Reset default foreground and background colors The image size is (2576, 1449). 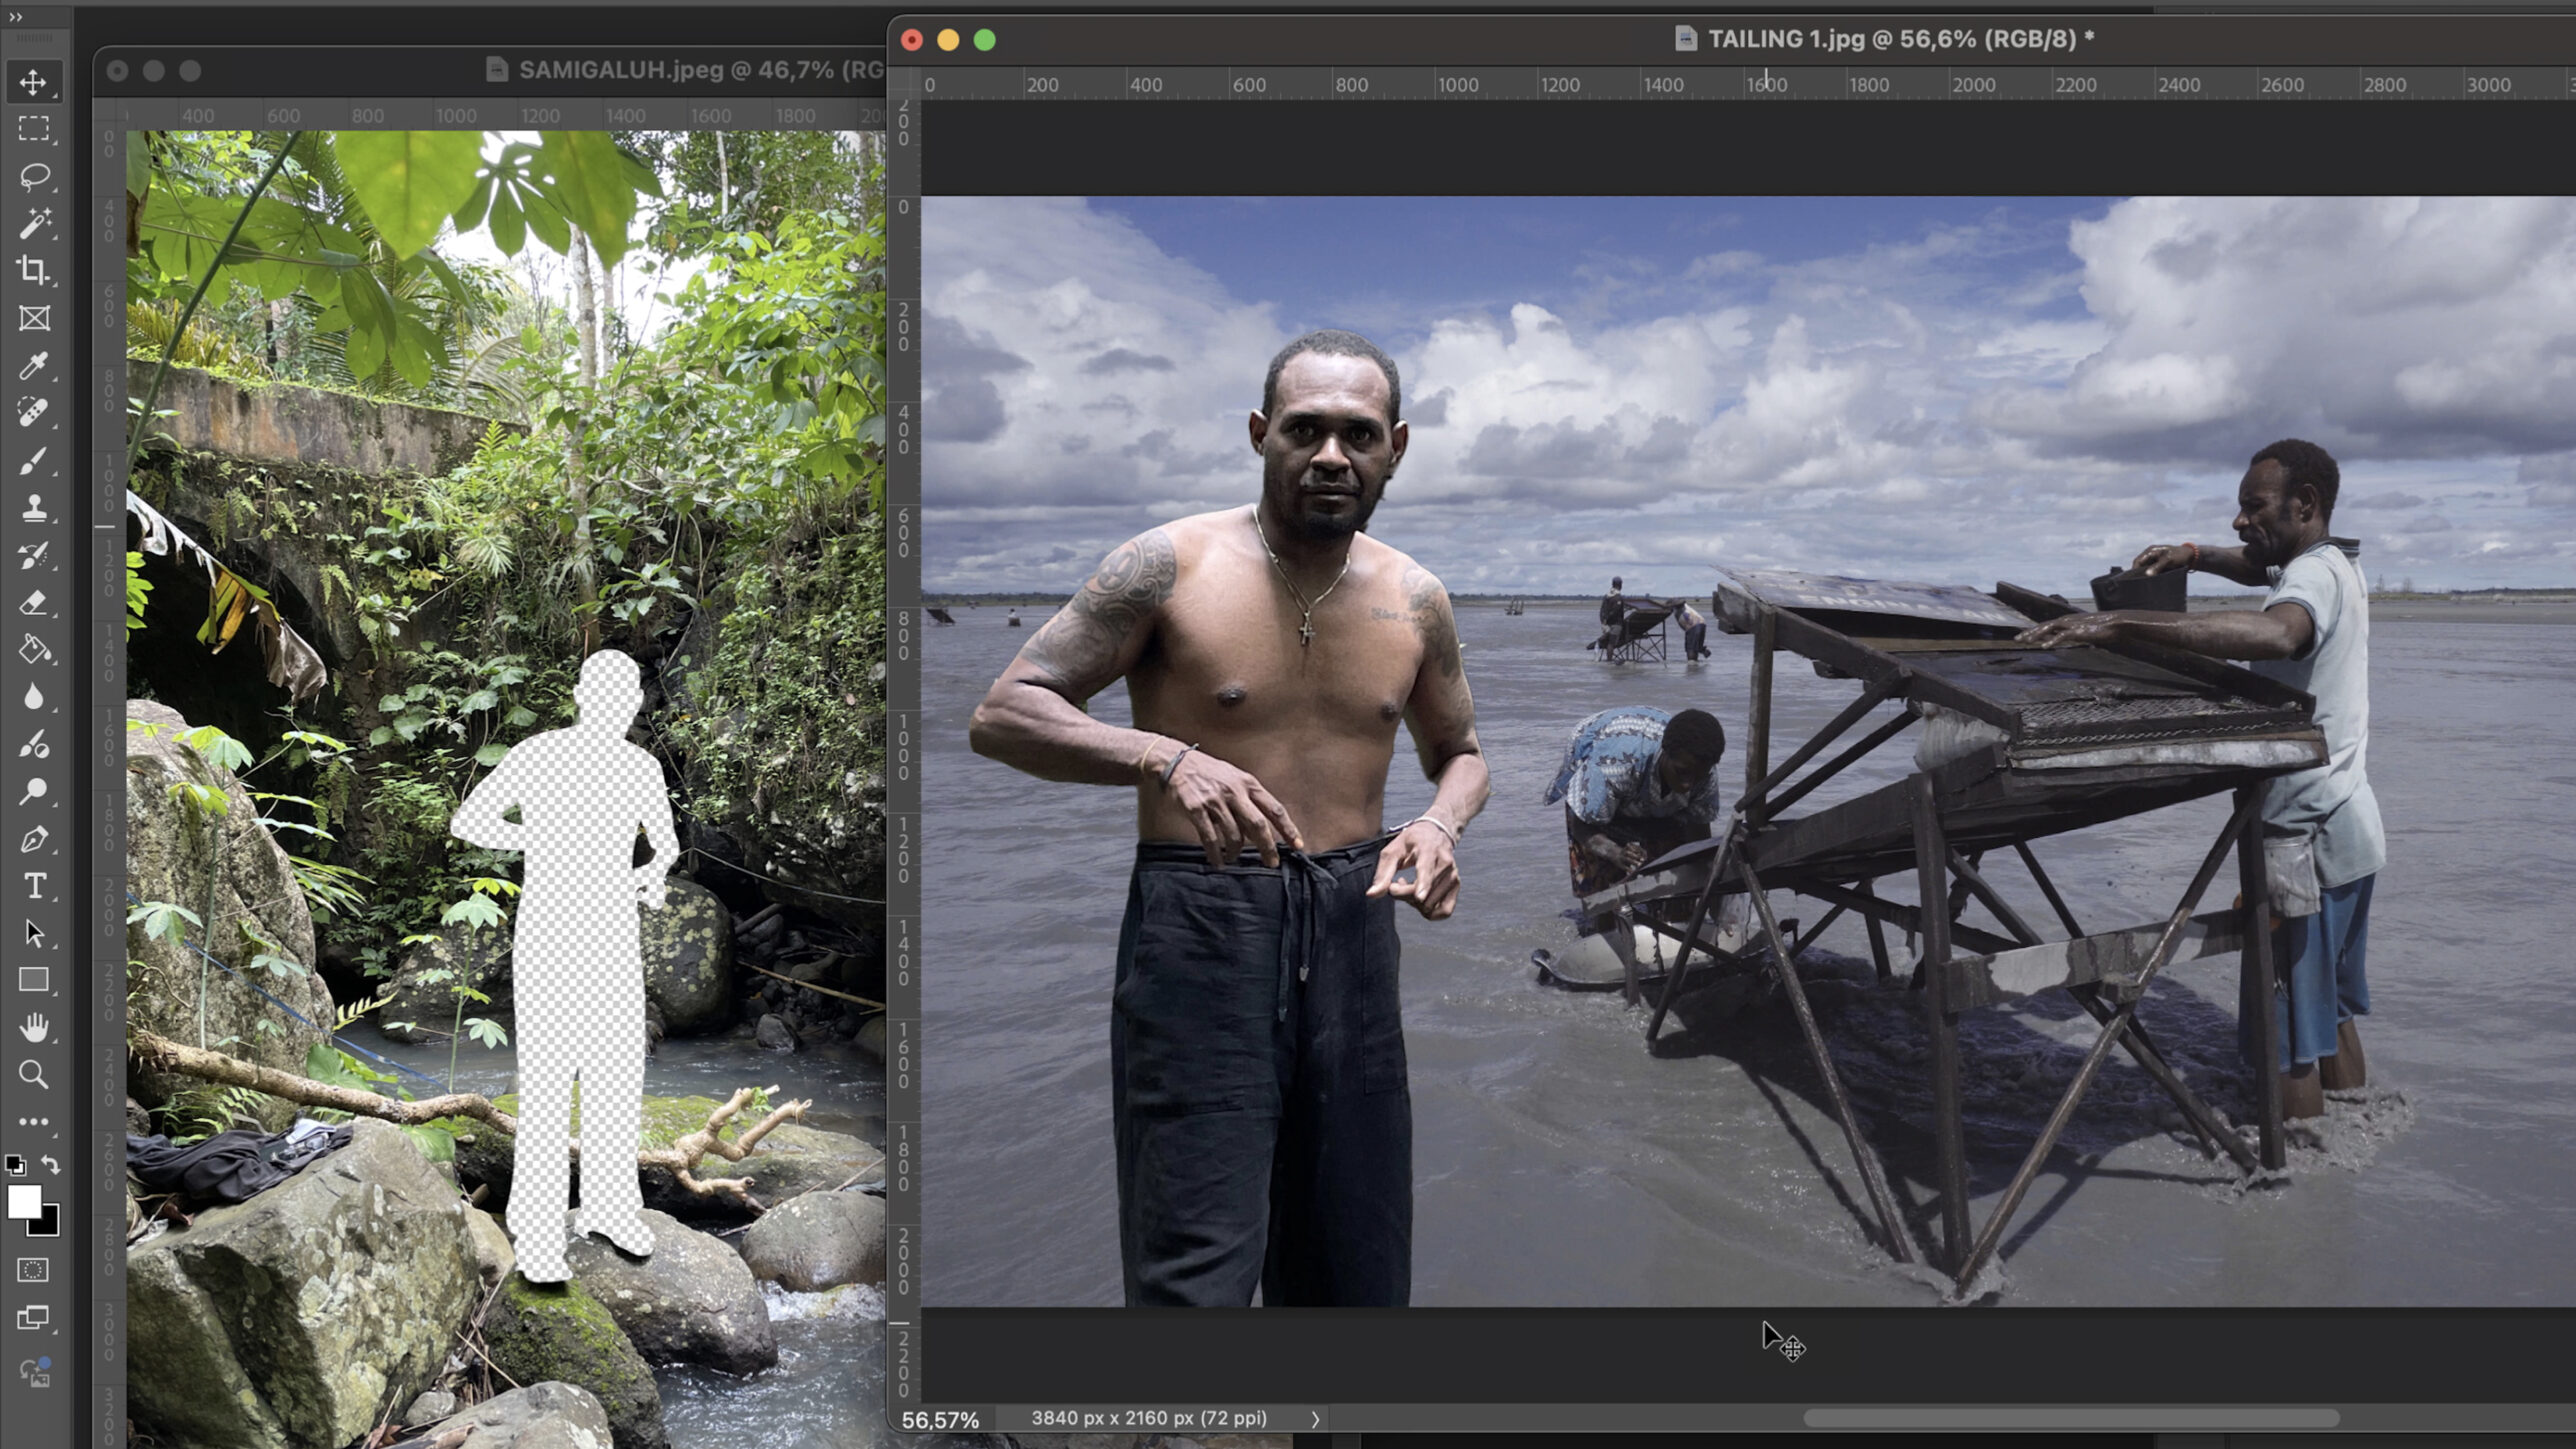point(15,1165)
